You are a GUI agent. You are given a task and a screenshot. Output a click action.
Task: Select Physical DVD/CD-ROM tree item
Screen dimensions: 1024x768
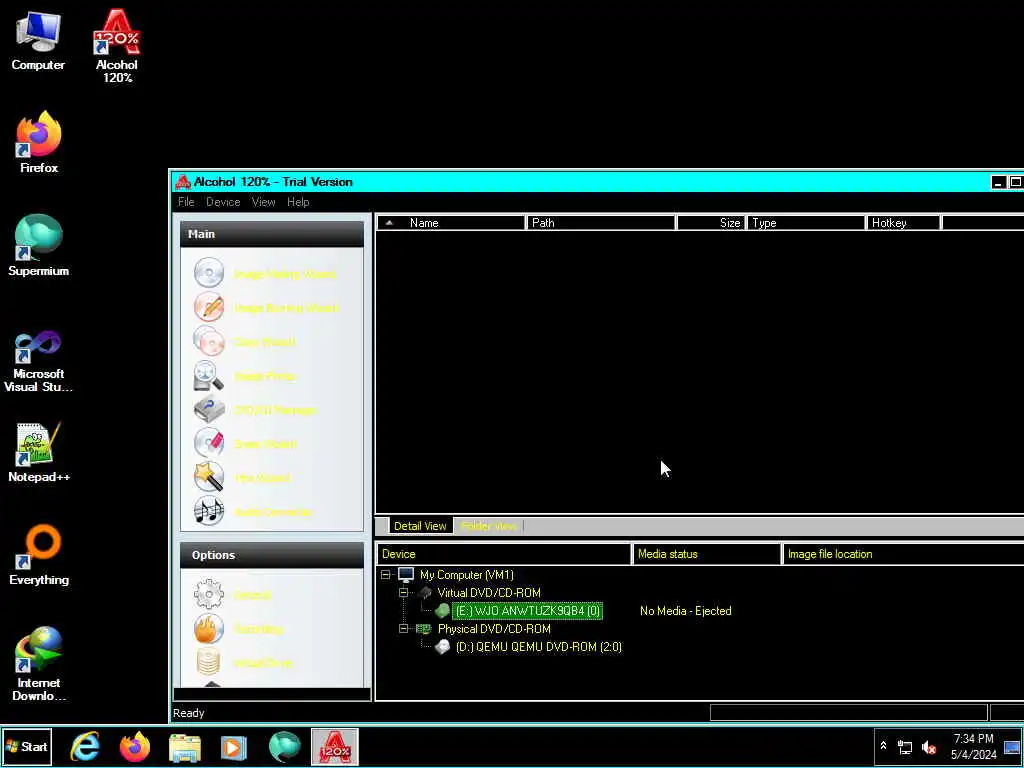[x=494, y=628]
